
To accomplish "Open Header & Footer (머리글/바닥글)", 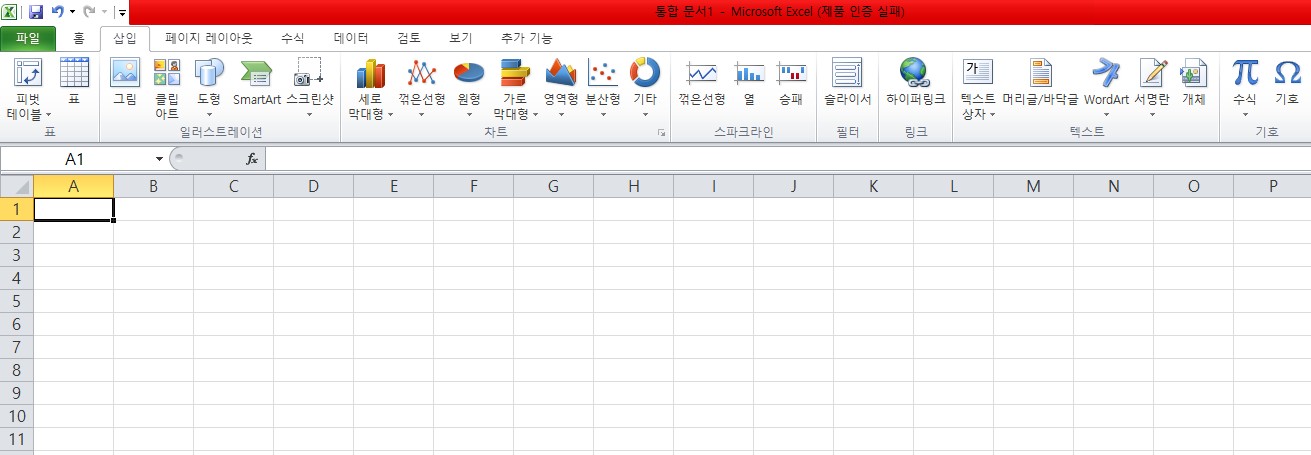I will [1040, 82].
